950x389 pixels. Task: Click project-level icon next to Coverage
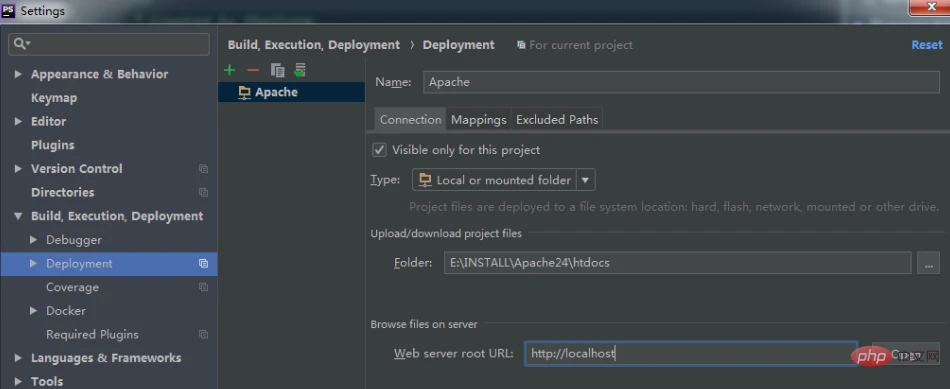tap(204, 287)
